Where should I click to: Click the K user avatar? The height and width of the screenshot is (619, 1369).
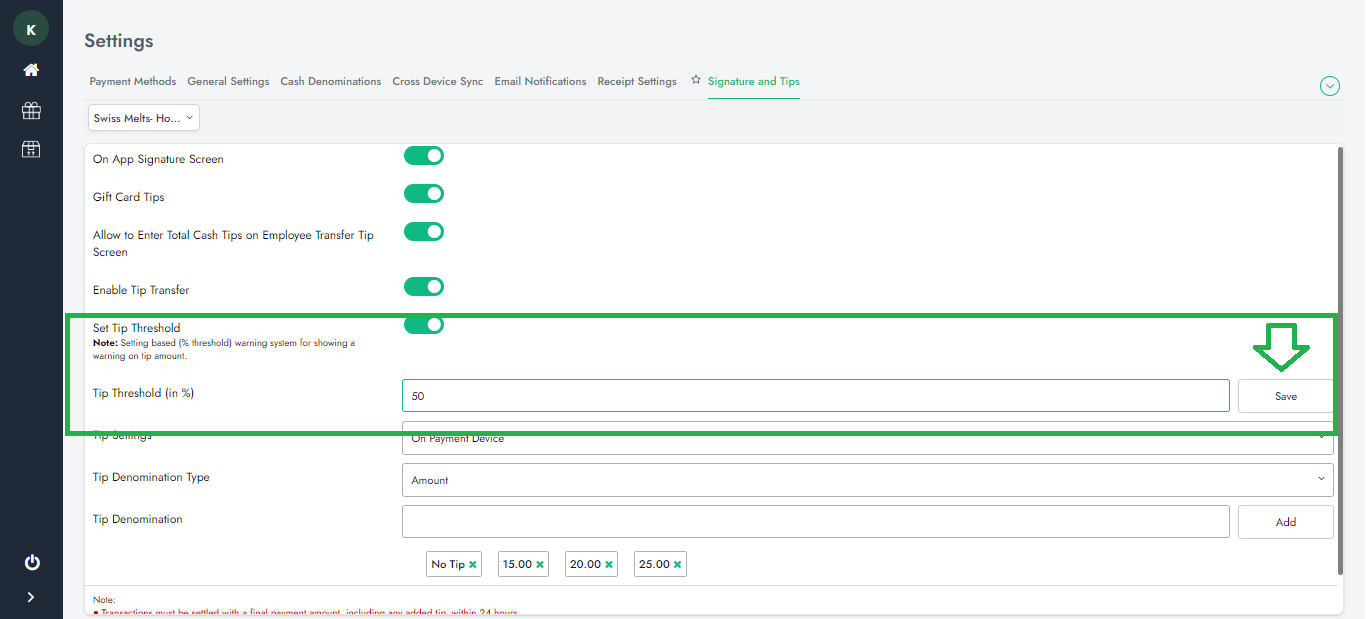[x=31, y=30]
